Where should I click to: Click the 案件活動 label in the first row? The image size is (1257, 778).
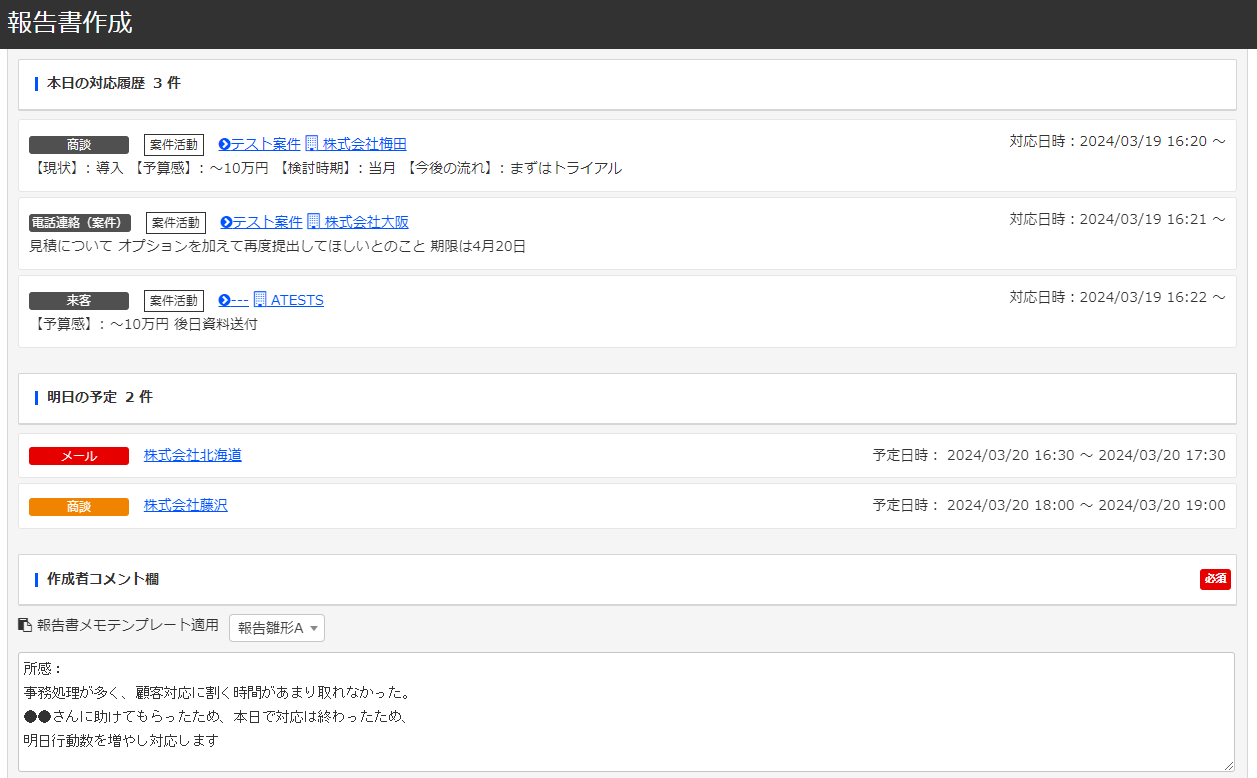[x=174, y=143]
